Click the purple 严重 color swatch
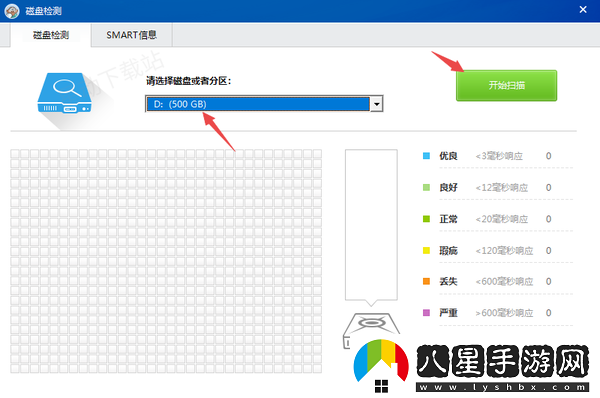600x398 pixels. pyautogui.click(x=426, y=313)
